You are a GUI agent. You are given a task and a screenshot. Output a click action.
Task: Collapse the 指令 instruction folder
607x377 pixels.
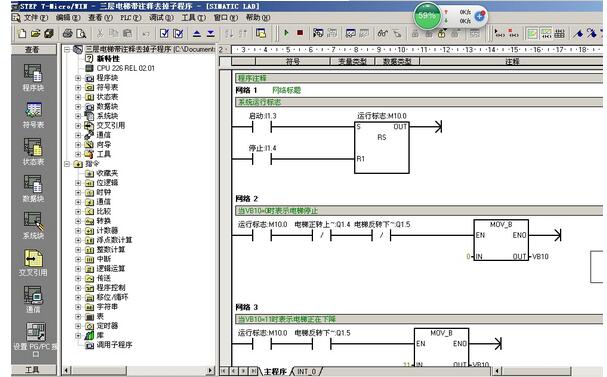(67, 164)
